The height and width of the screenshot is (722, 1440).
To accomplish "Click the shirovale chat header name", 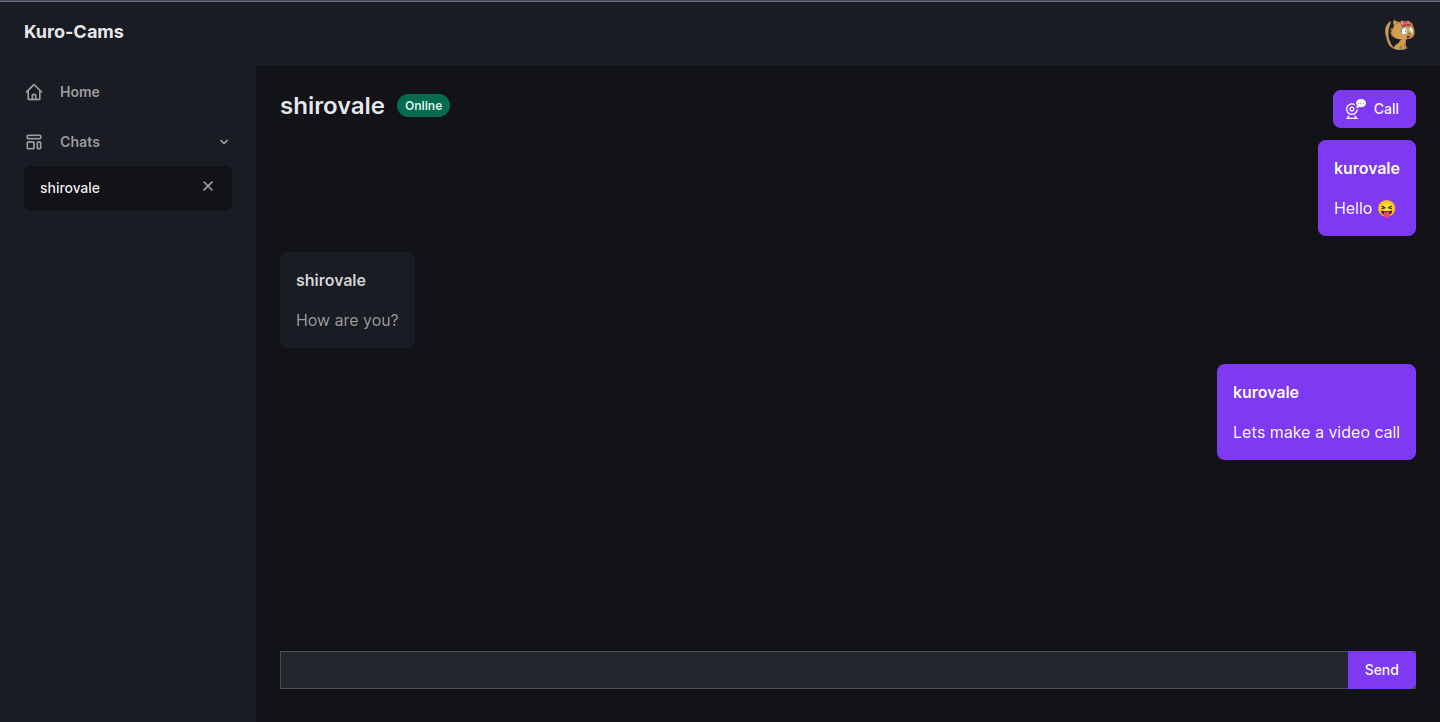I will coord(332,106).
